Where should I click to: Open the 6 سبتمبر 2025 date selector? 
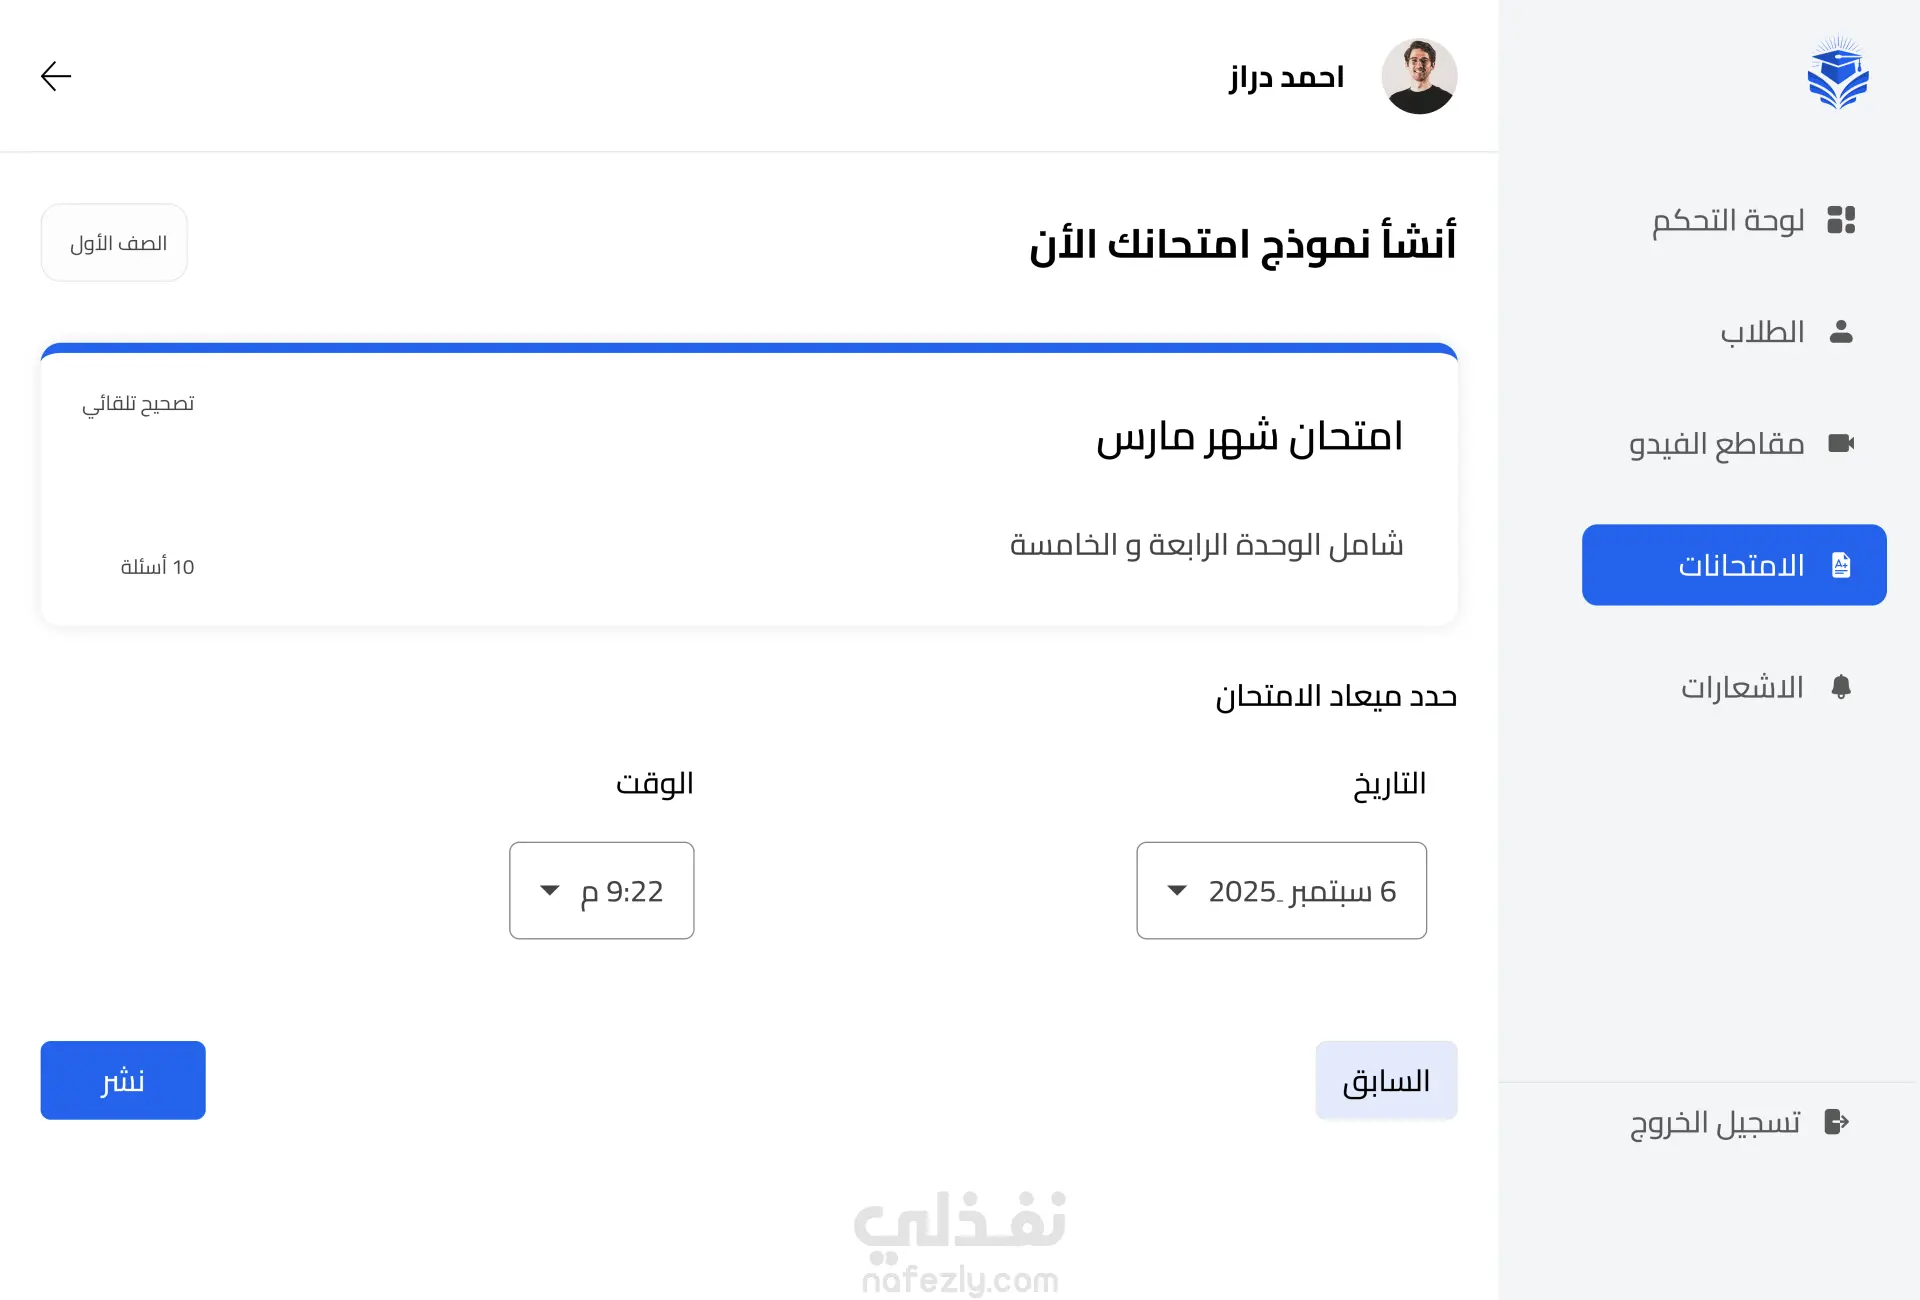pos(1281,890)
